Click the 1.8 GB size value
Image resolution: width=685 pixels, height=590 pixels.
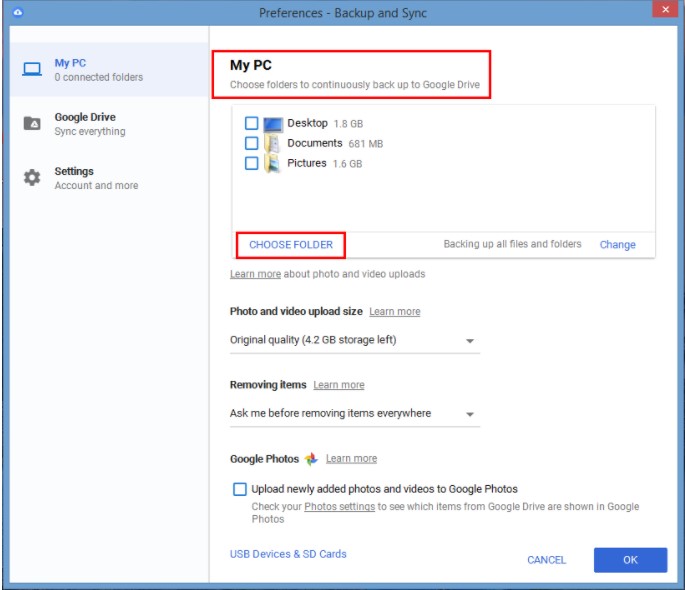pyautogui.click(x=349, y=124)
